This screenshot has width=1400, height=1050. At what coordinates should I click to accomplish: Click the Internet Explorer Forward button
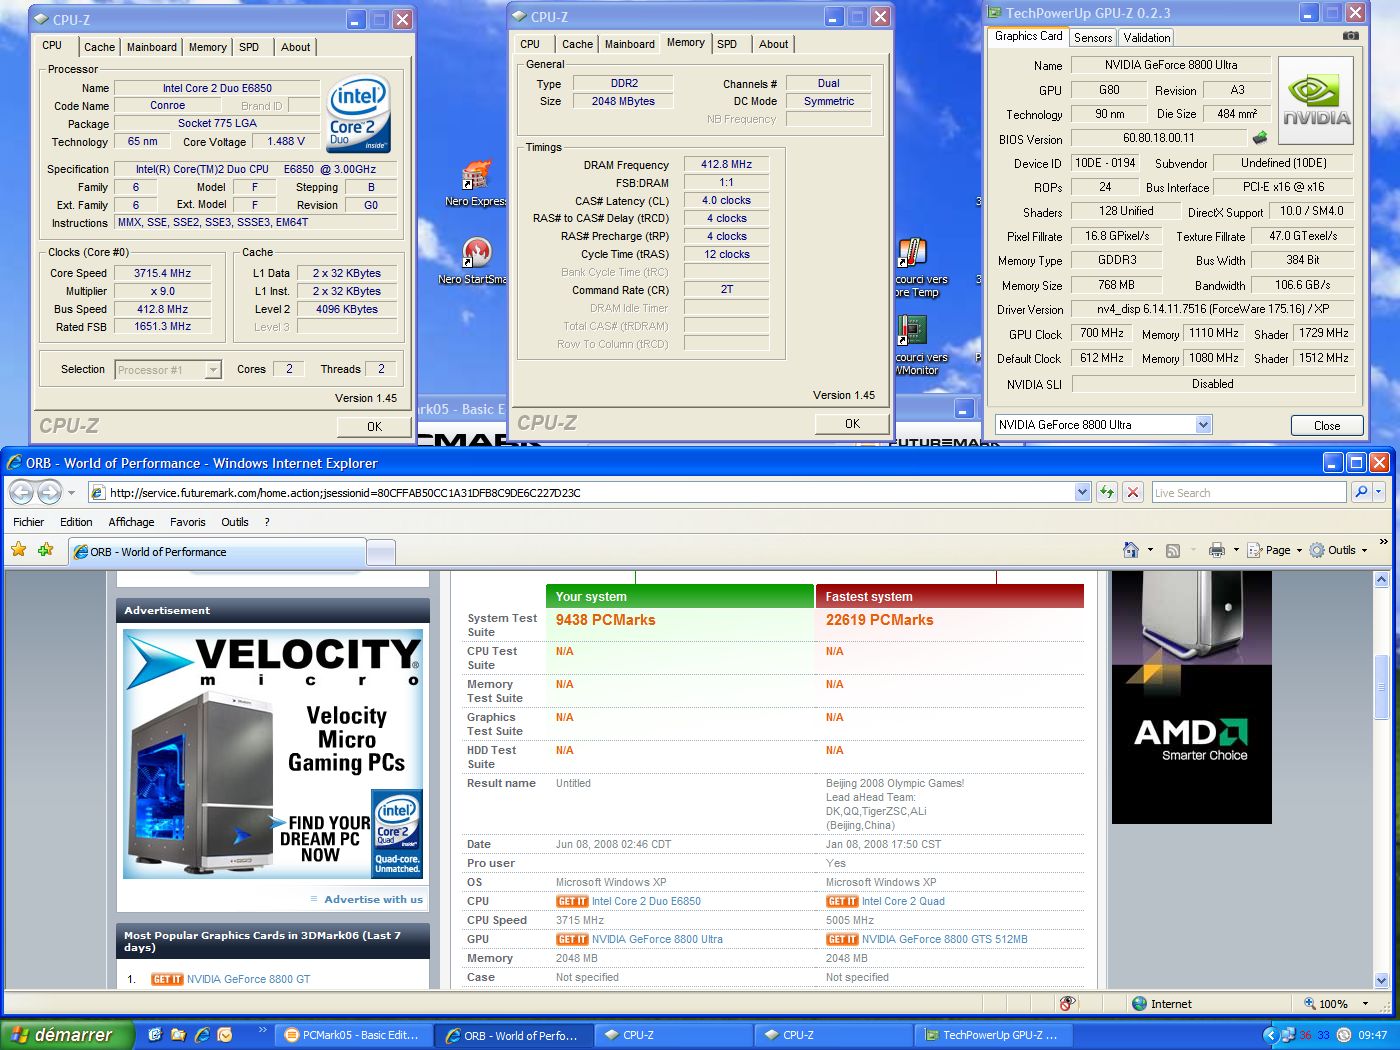[49, 492]
